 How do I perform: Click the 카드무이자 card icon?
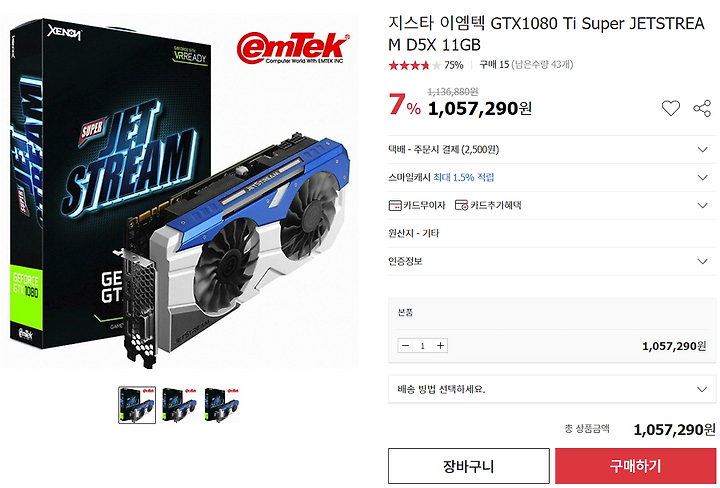395,205
